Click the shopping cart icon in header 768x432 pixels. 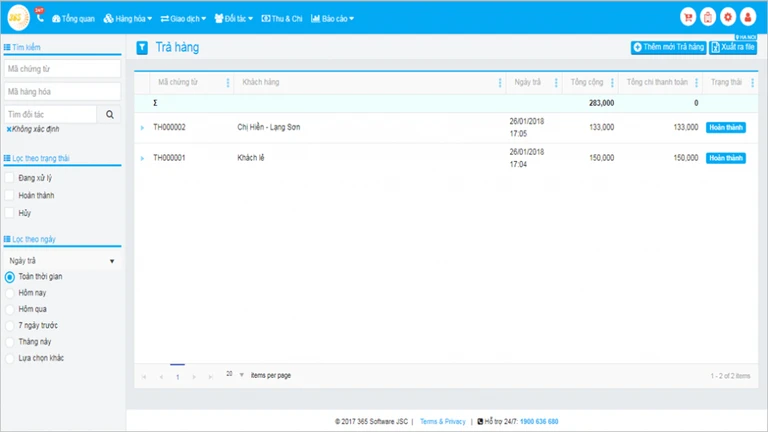click(688, 18)
